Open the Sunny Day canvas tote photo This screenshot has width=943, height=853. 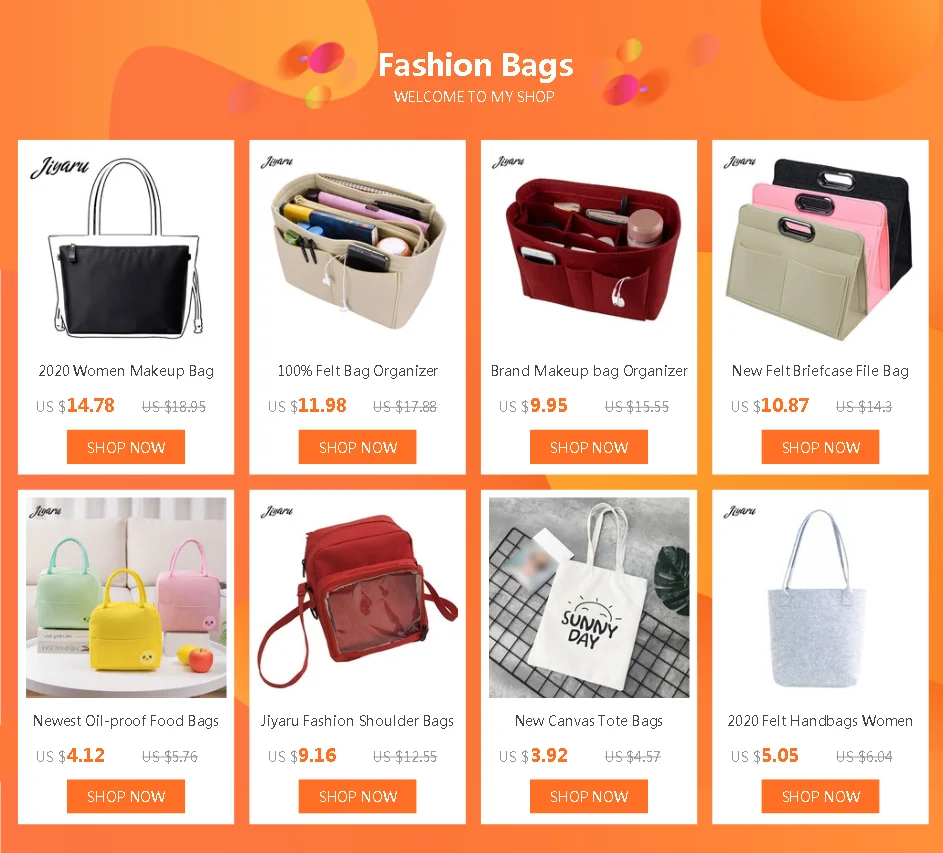pos(589,597)
